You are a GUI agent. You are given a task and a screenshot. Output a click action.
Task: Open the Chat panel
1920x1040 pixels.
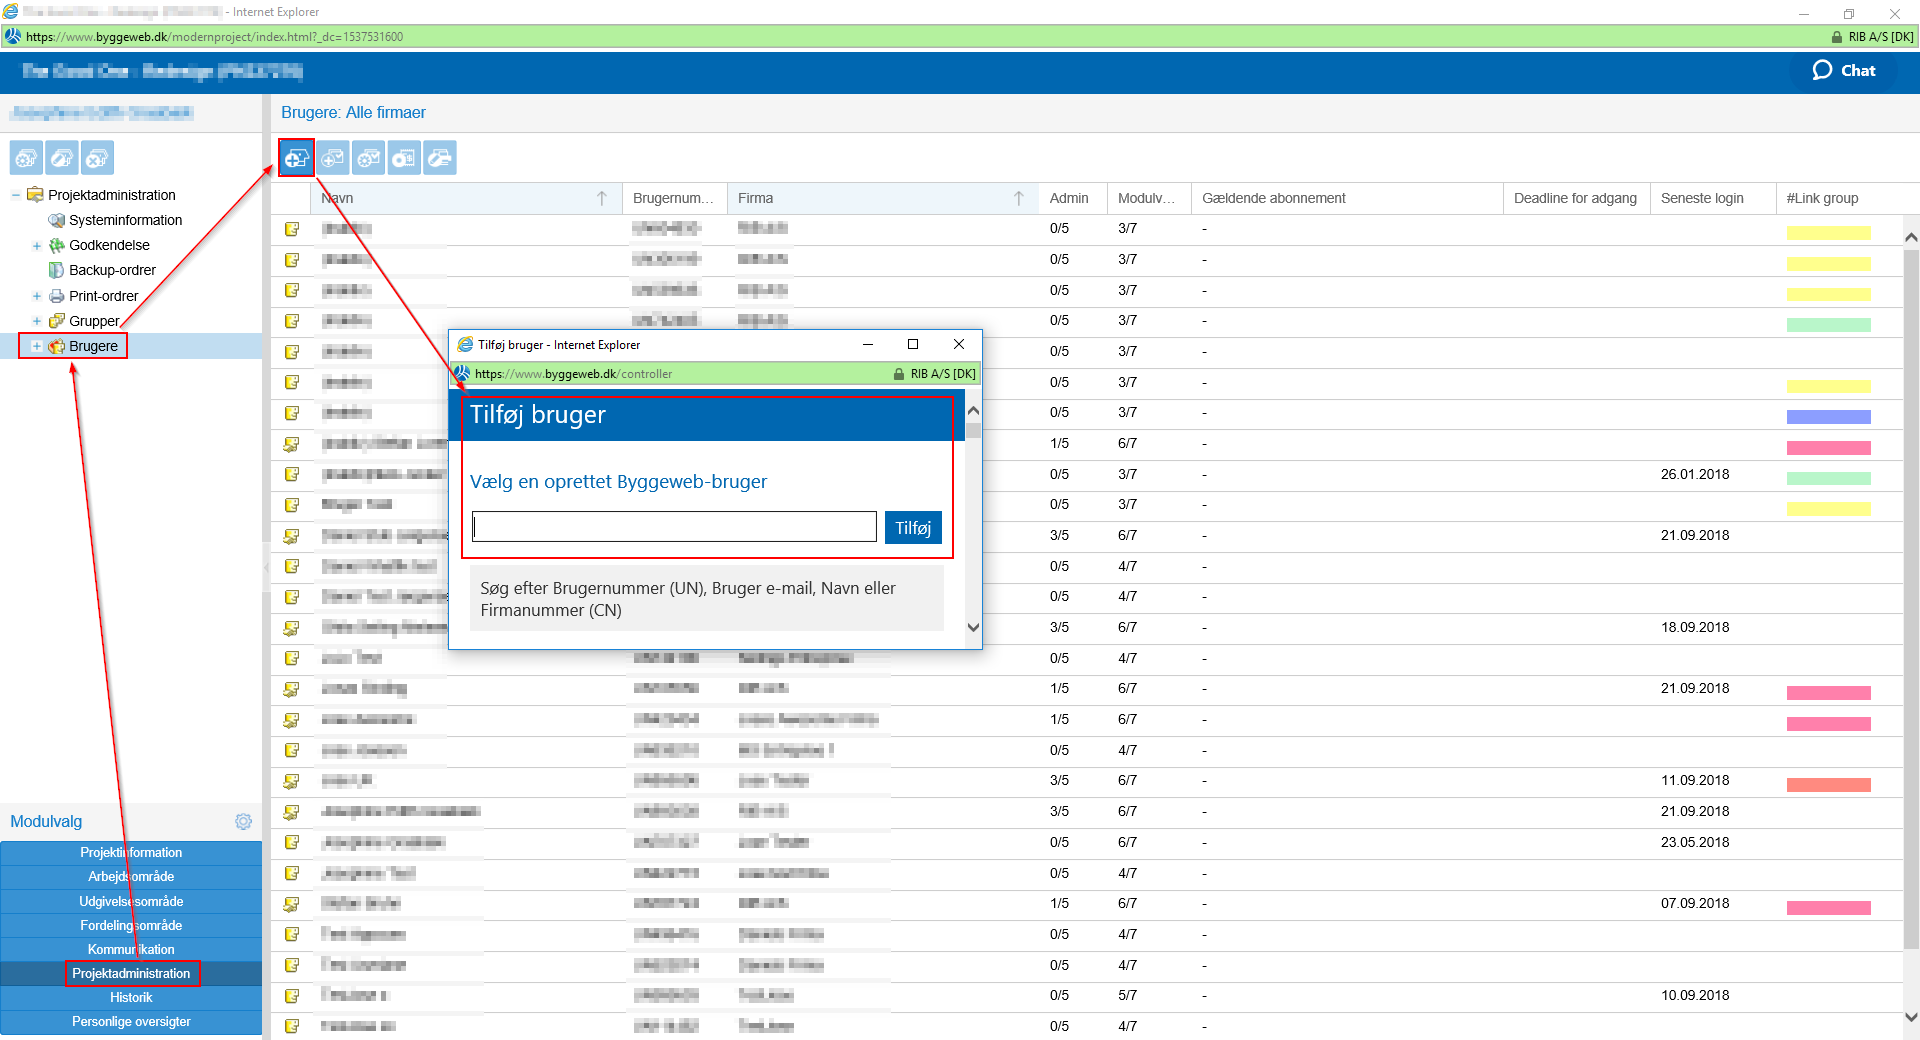(1844, 70)
